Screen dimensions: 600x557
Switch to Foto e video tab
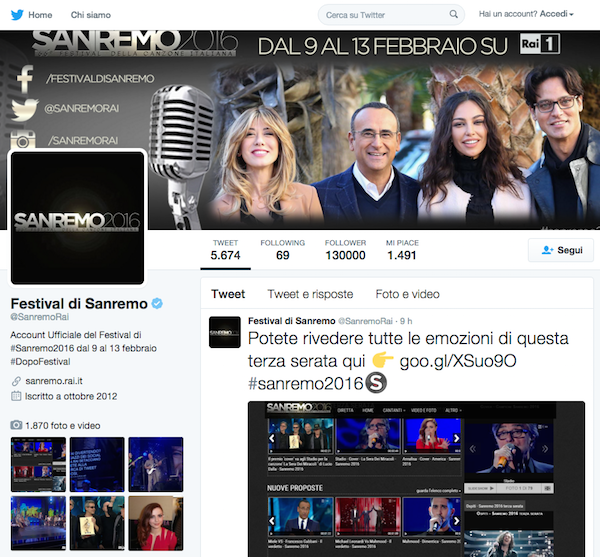[408, 294]
